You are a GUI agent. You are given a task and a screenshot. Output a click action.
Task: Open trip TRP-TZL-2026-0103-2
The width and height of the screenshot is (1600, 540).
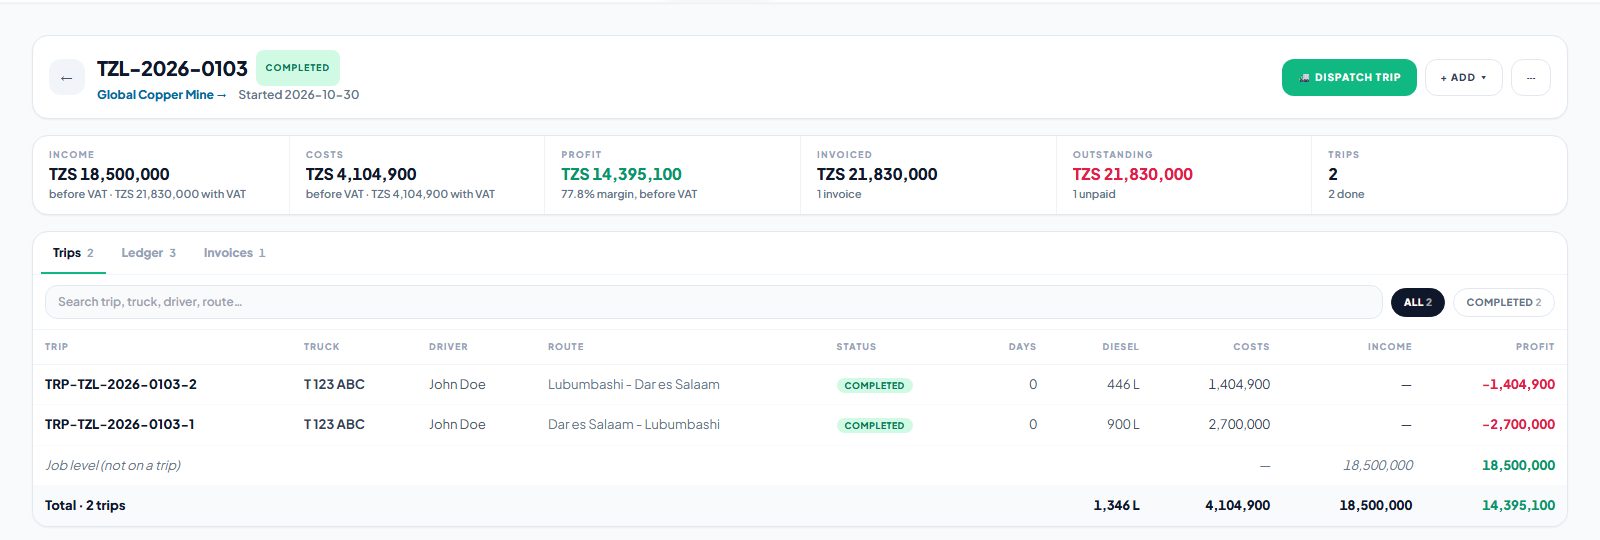coord(121,385)
